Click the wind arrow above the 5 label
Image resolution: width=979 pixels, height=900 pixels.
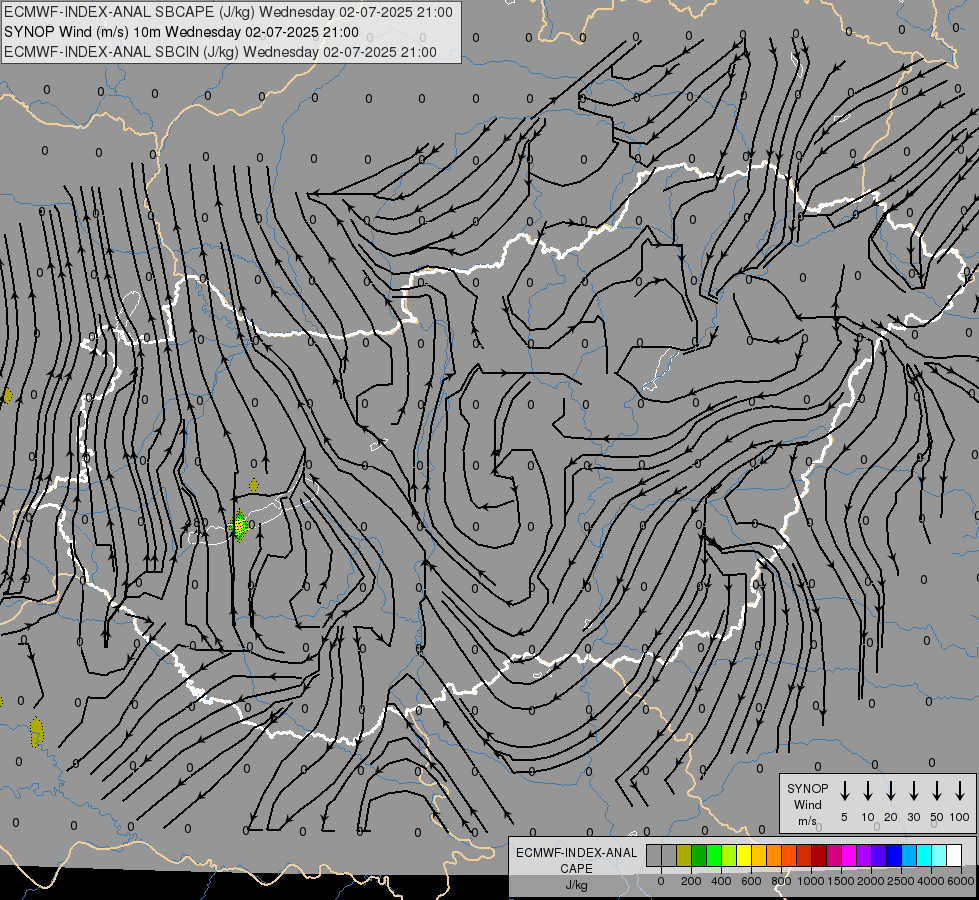click(844, 790)
